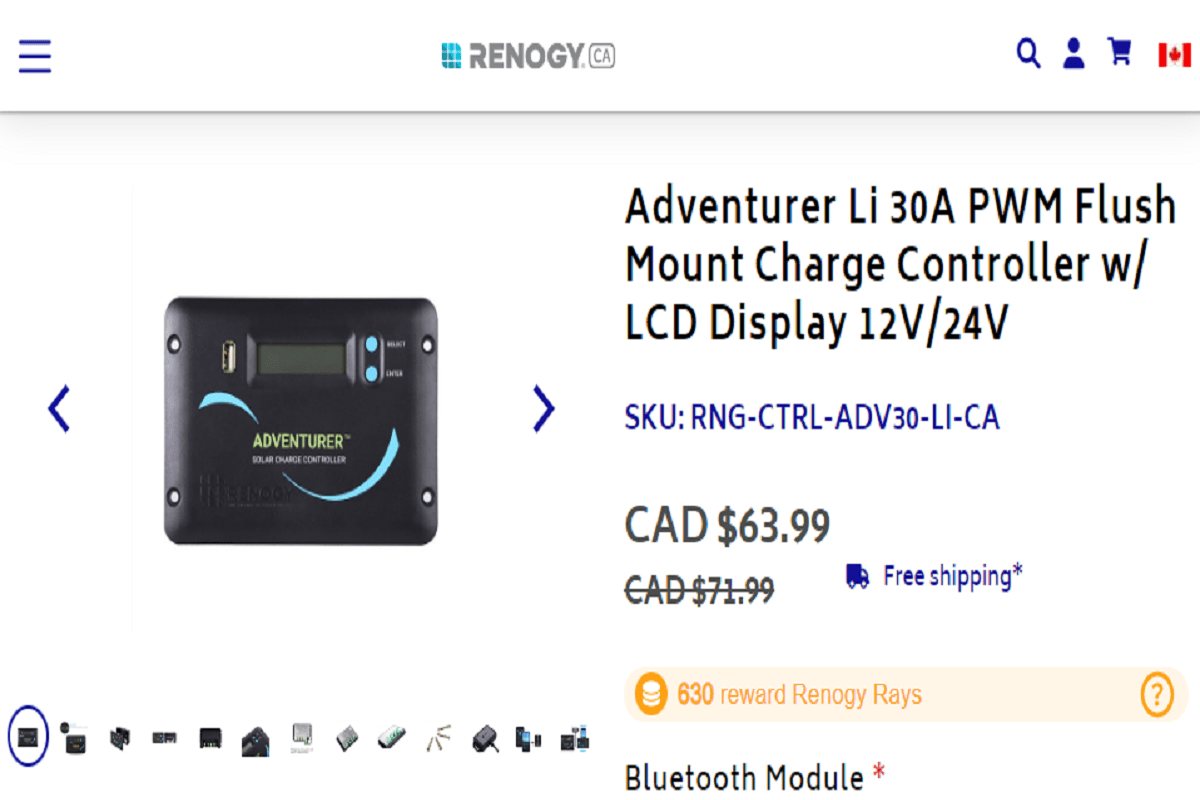The width and height of the screenshot is (1200, 800).
Task: Open the hamburger navigation menu
Action: click(x=34, y=57)
